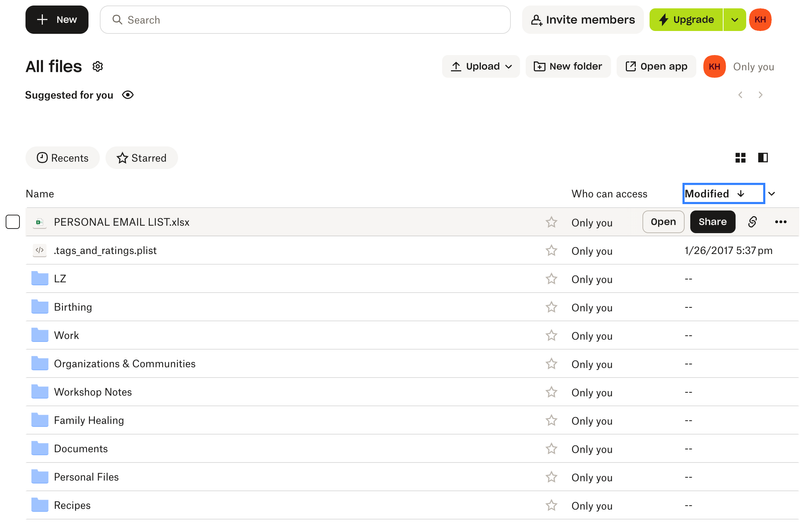The height and width of the screenshot is (525, 800).
Task: Star the Birthing folder
Action: 551,307
